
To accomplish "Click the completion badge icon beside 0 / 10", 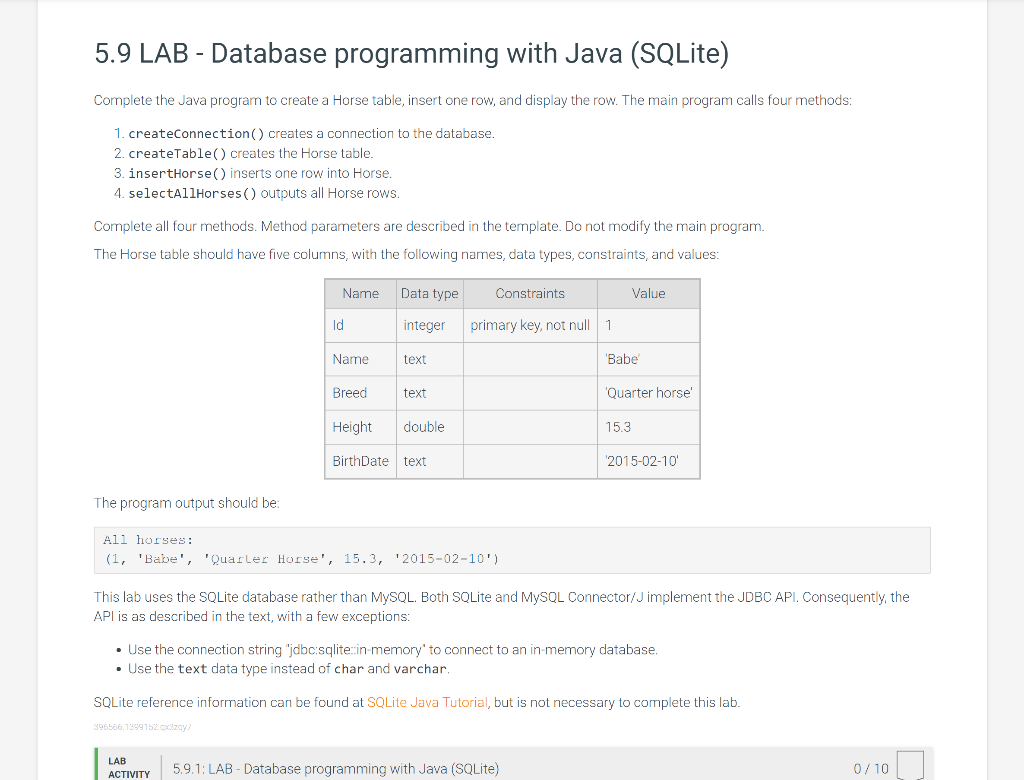I will [x=910, y=766].
